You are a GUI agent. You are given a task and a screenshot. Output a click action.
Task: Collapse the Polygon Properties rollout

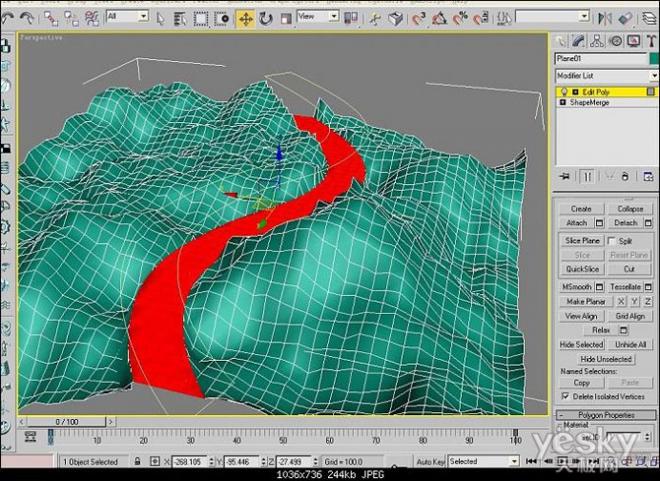(x=606, y=415)
